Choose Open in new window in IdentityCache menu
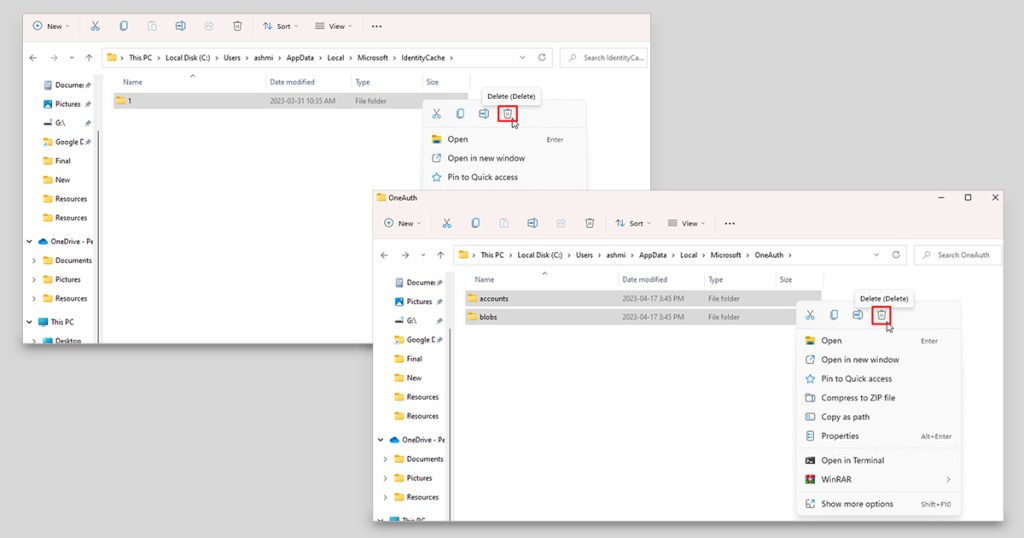 point(504,158)
